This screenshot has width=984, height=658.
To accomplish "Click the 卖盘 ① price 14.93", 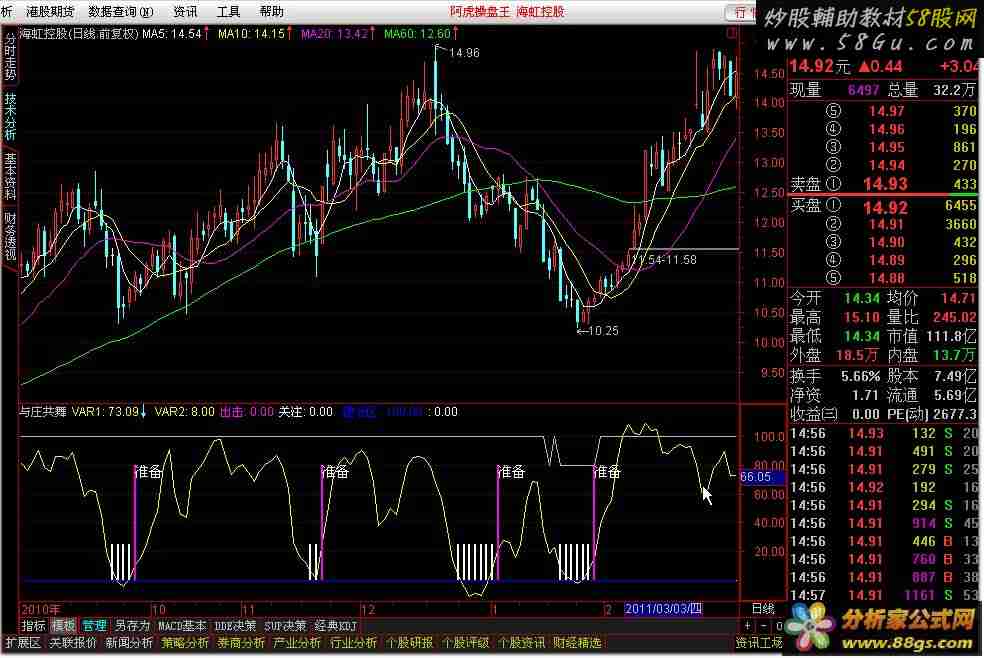I will (x=885, y=184).
